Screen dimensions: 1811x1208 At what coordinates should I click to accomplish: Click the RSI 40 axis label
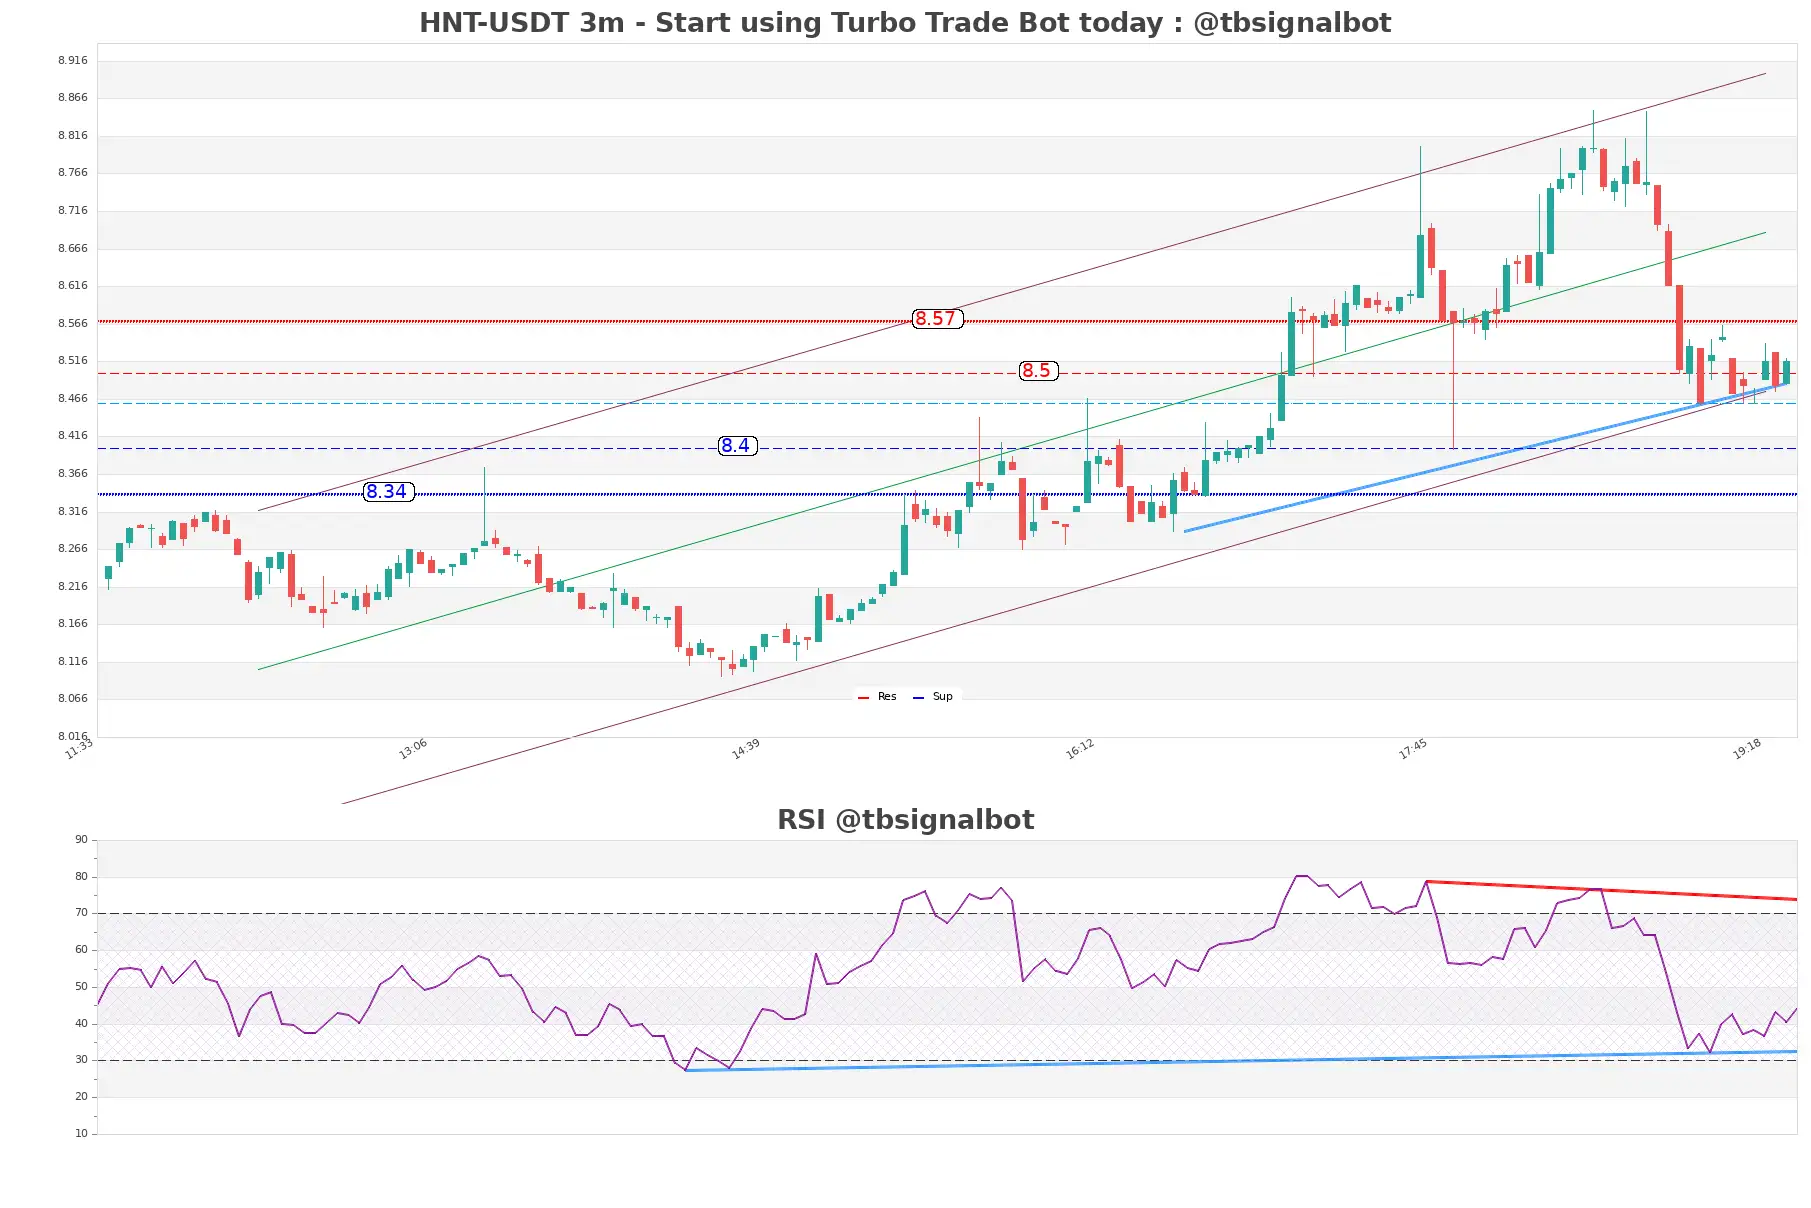[x=82, y=1024]
